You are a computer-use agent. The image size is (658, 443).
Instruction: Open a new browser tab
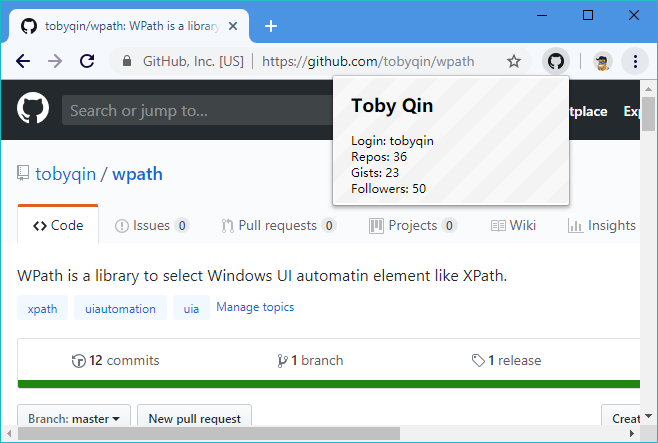(x=270, y=26)
